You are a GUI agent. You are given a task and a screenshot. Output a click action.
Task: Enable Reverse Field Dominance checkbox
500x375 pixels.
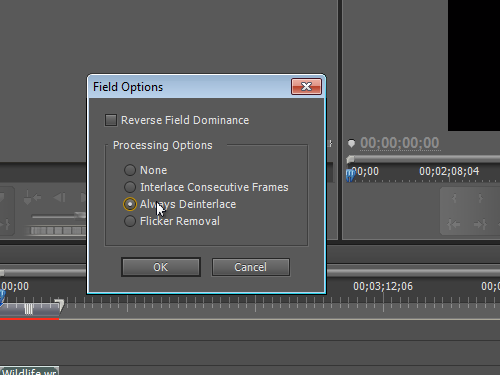pos(111,120)
